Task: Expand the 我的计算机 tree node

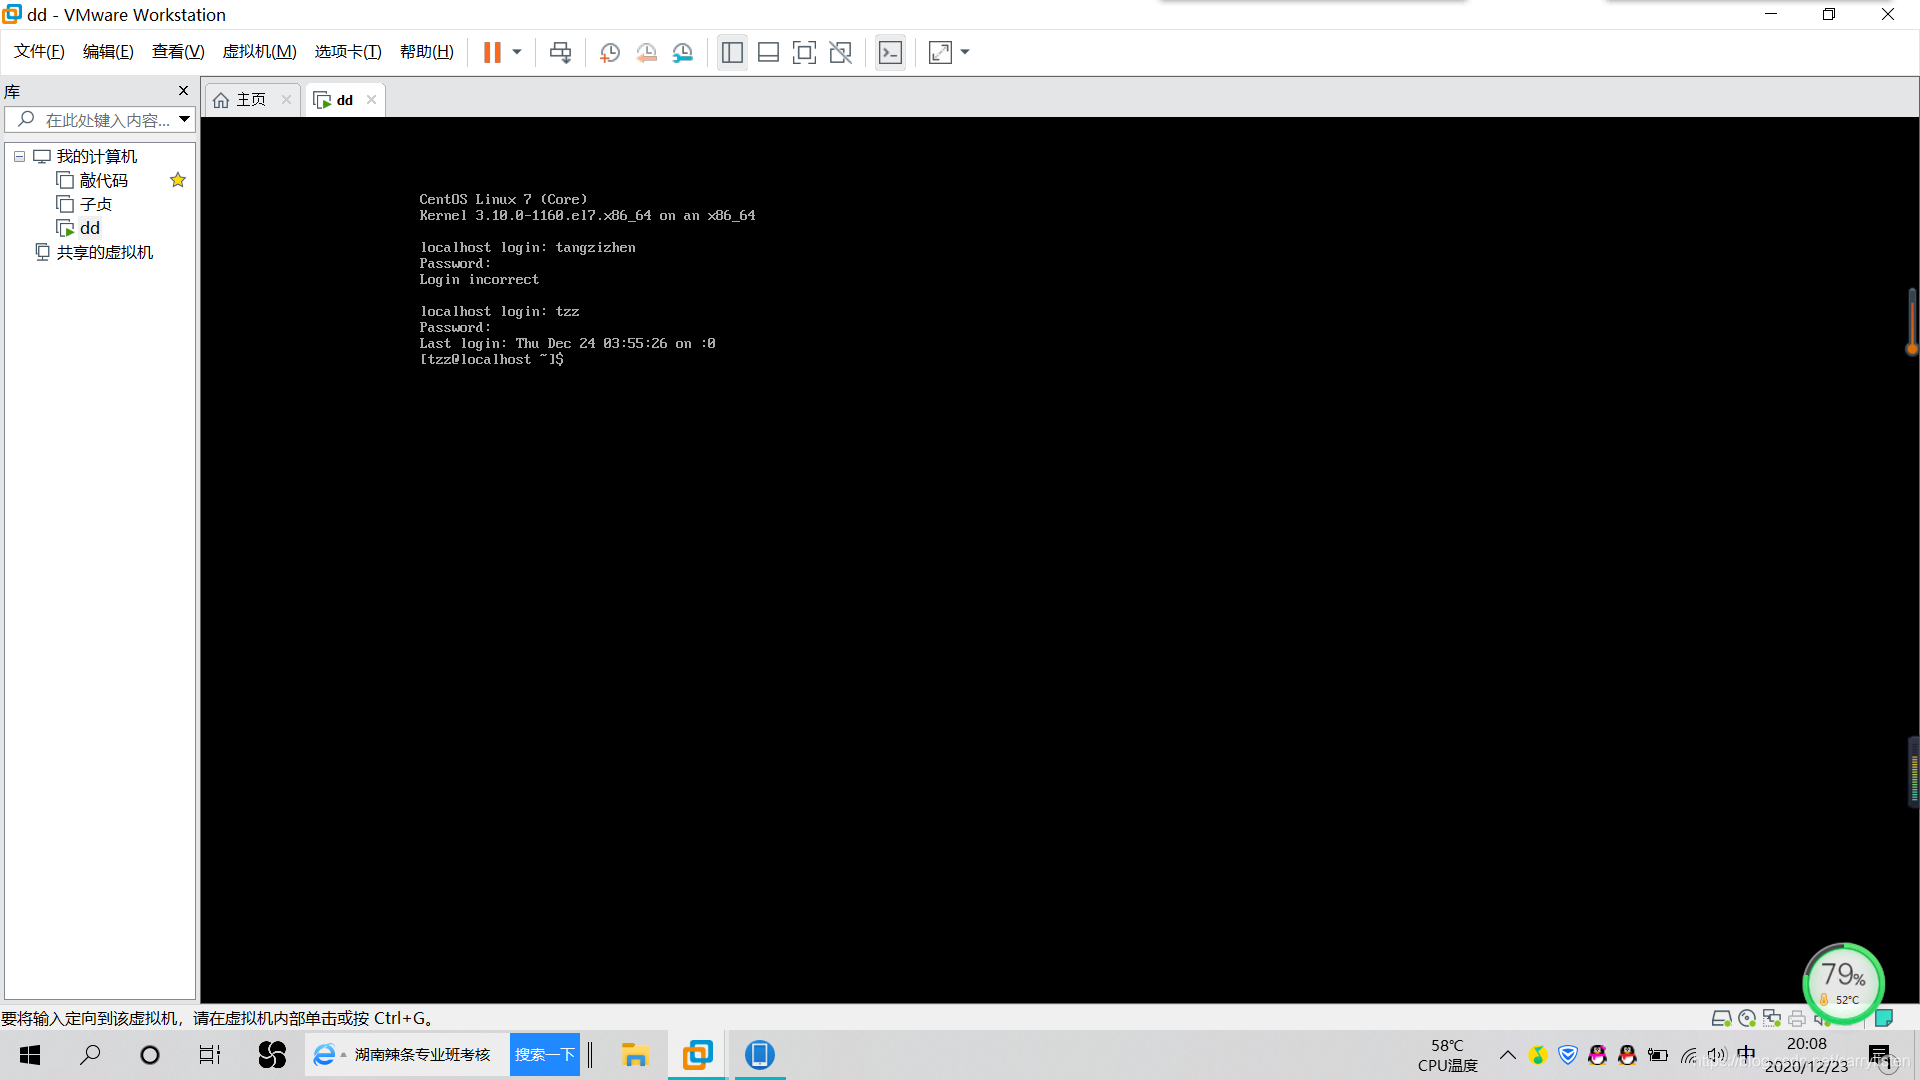Action: [20, 156]
